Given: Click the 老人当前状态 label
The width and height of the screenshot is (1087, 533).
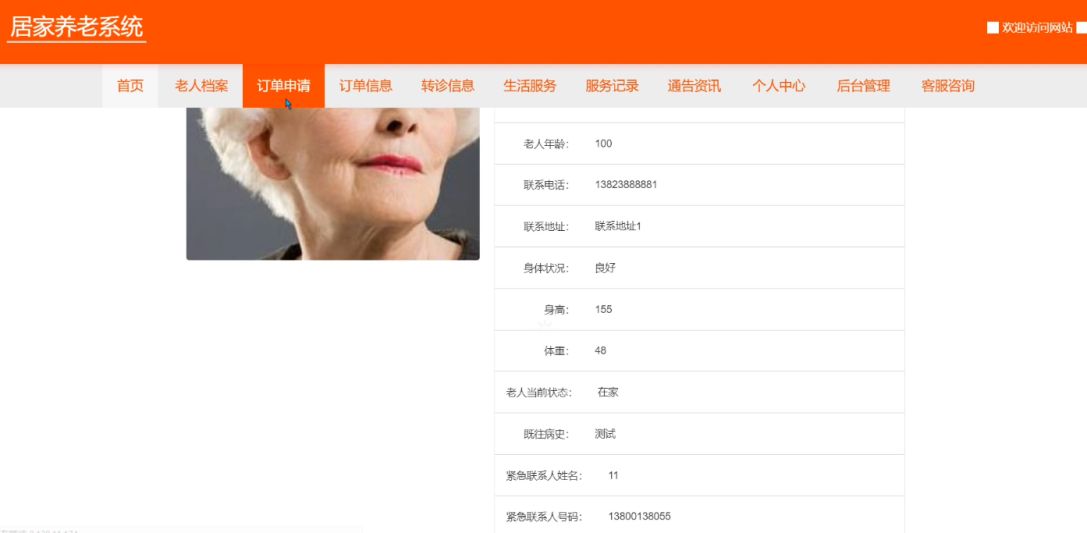Looking at the screenshot, I should coord(539,392).
